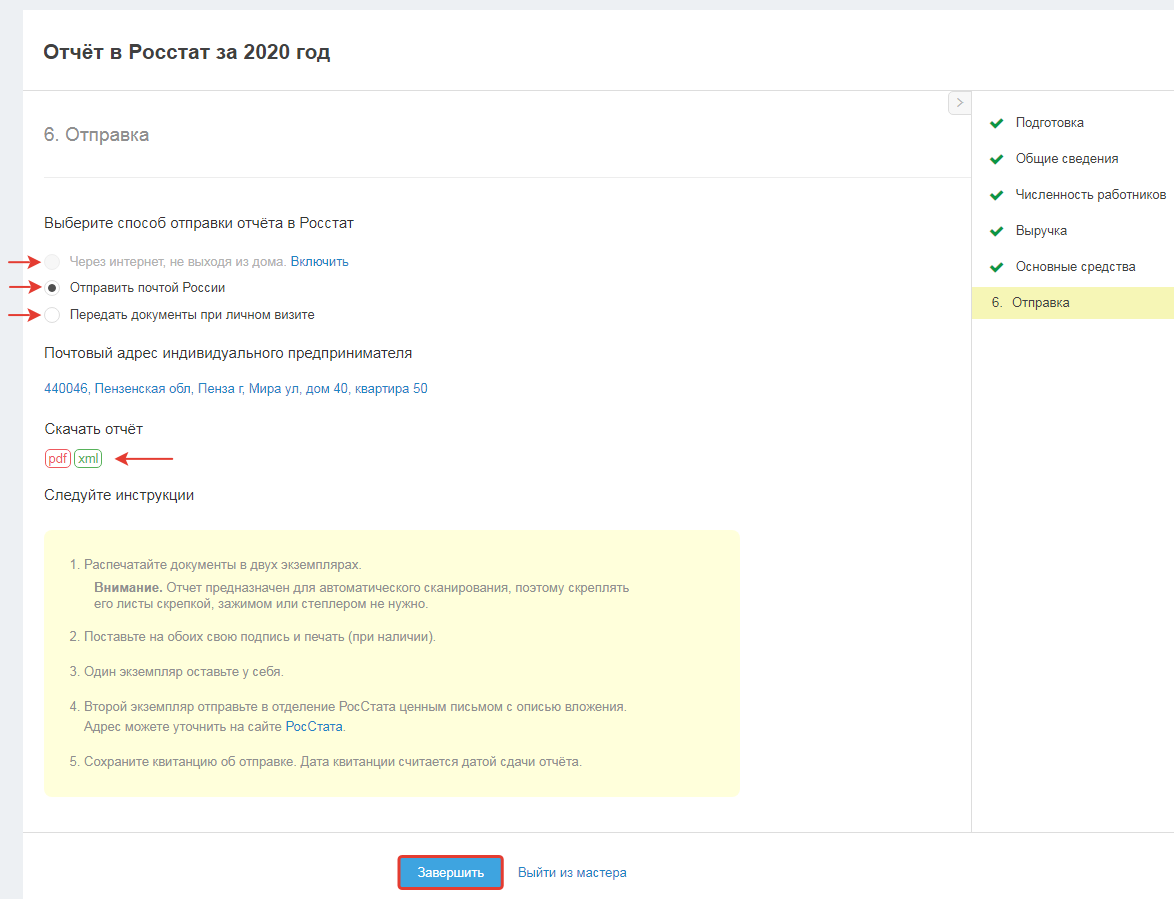Click the green checkmark beside Подготовка

(996, 123)
